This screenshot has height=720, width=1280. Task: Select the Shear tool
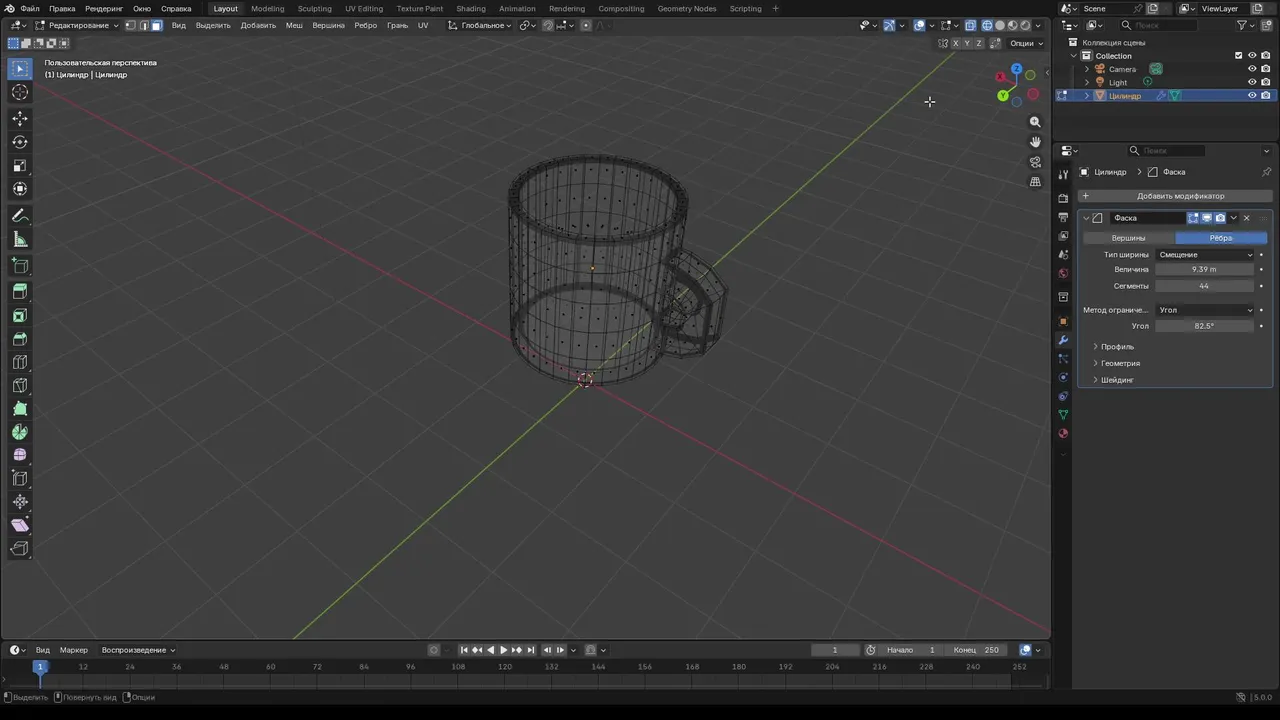[20, 525]
